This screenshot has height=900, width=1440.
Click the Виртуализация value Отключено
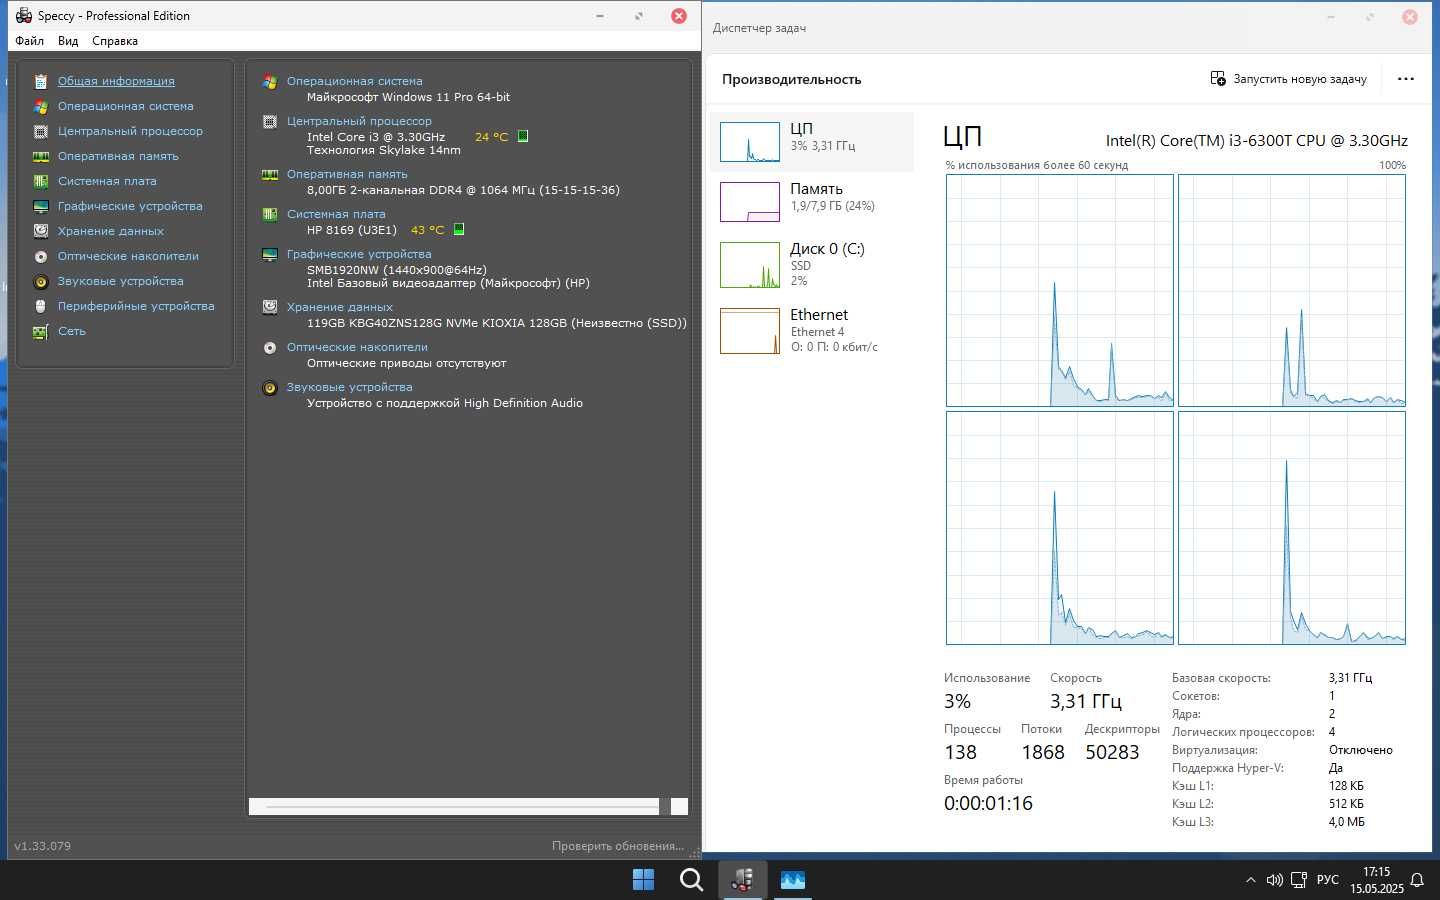coord(1360,750)
